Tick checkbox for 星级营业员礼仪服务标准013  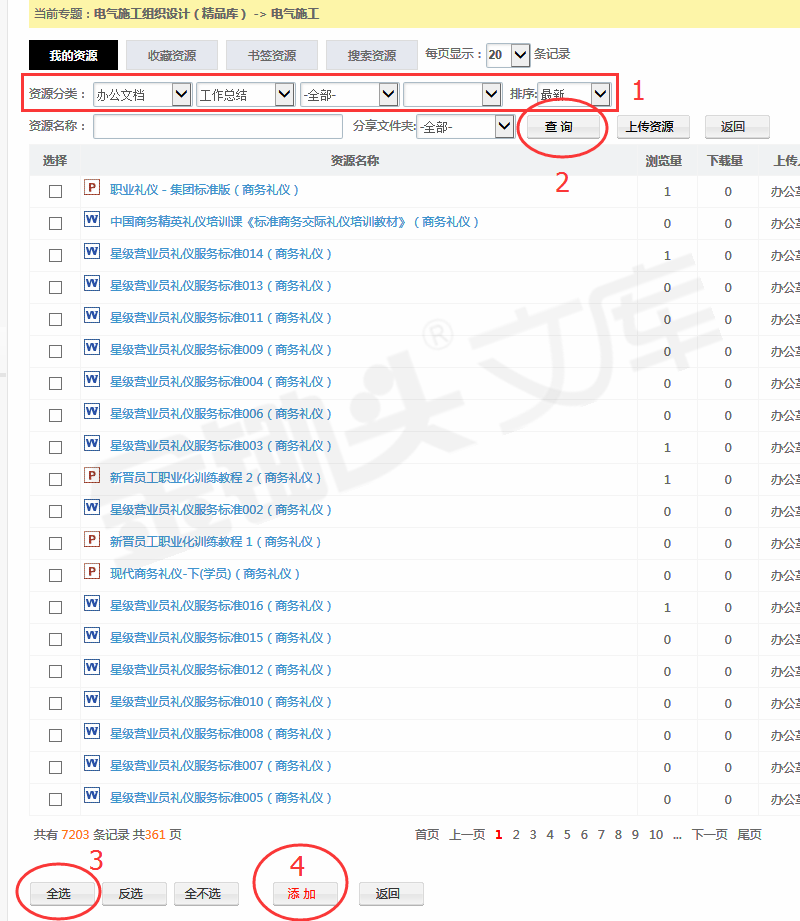[56, 287]
